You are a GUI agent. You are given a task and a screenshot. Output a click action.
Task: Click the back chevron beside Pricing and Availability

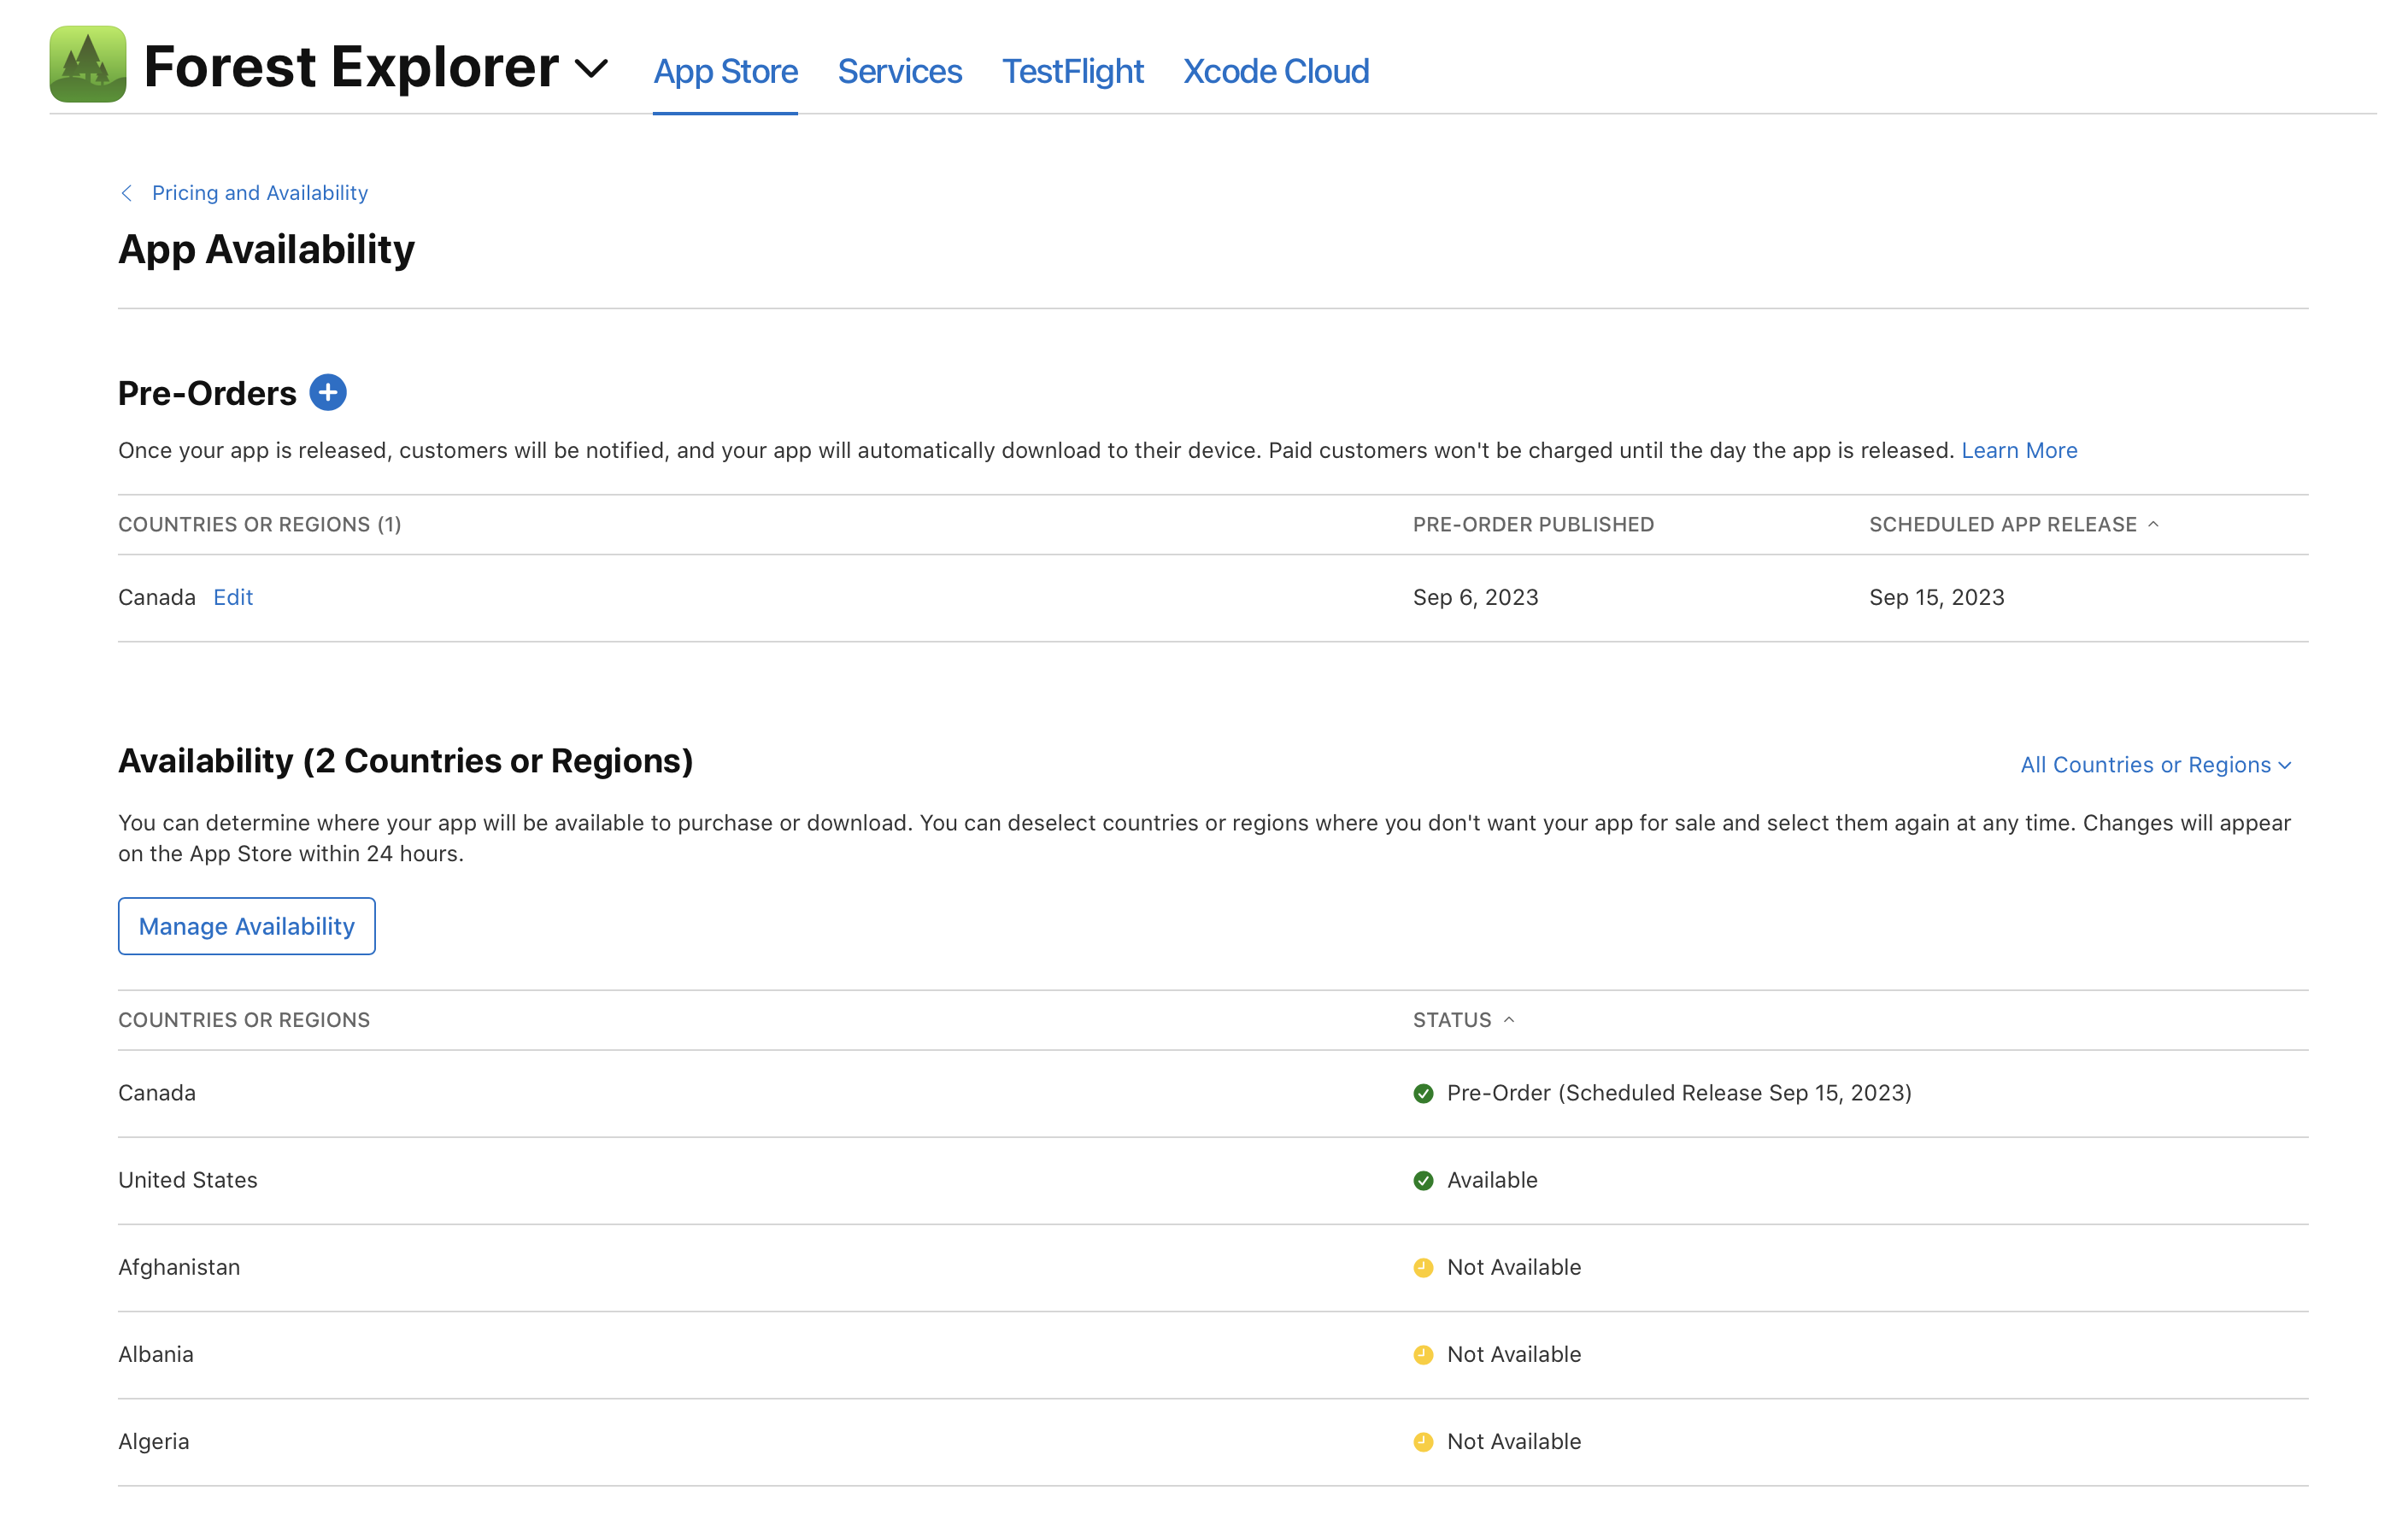127,193
